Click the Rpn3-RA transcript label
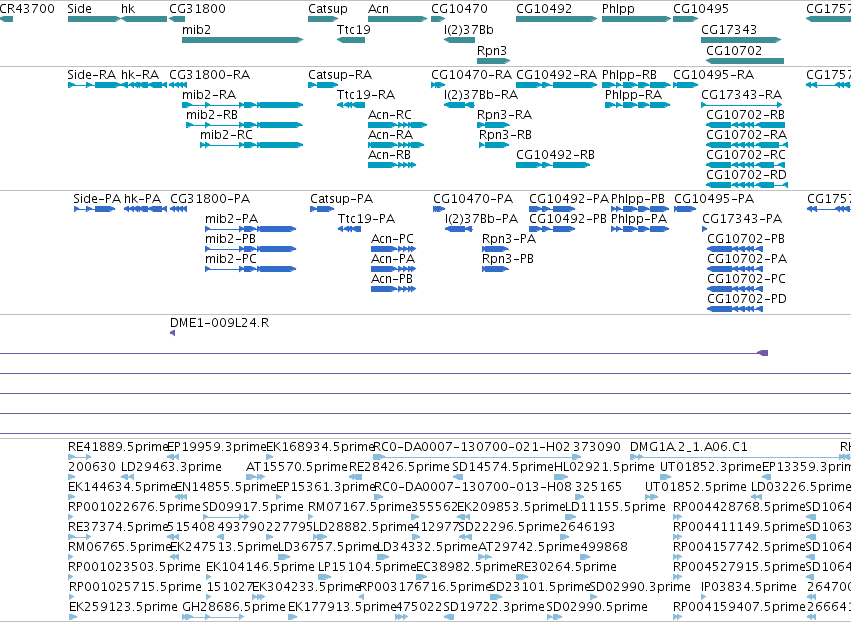Viewport: 851px width, 622px height. (x=504, y=115)
